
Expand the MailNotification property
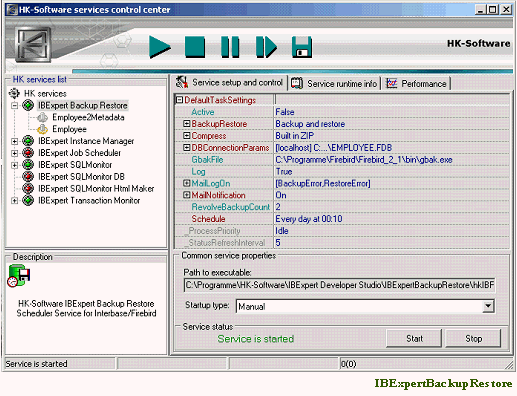pos(187,195)
